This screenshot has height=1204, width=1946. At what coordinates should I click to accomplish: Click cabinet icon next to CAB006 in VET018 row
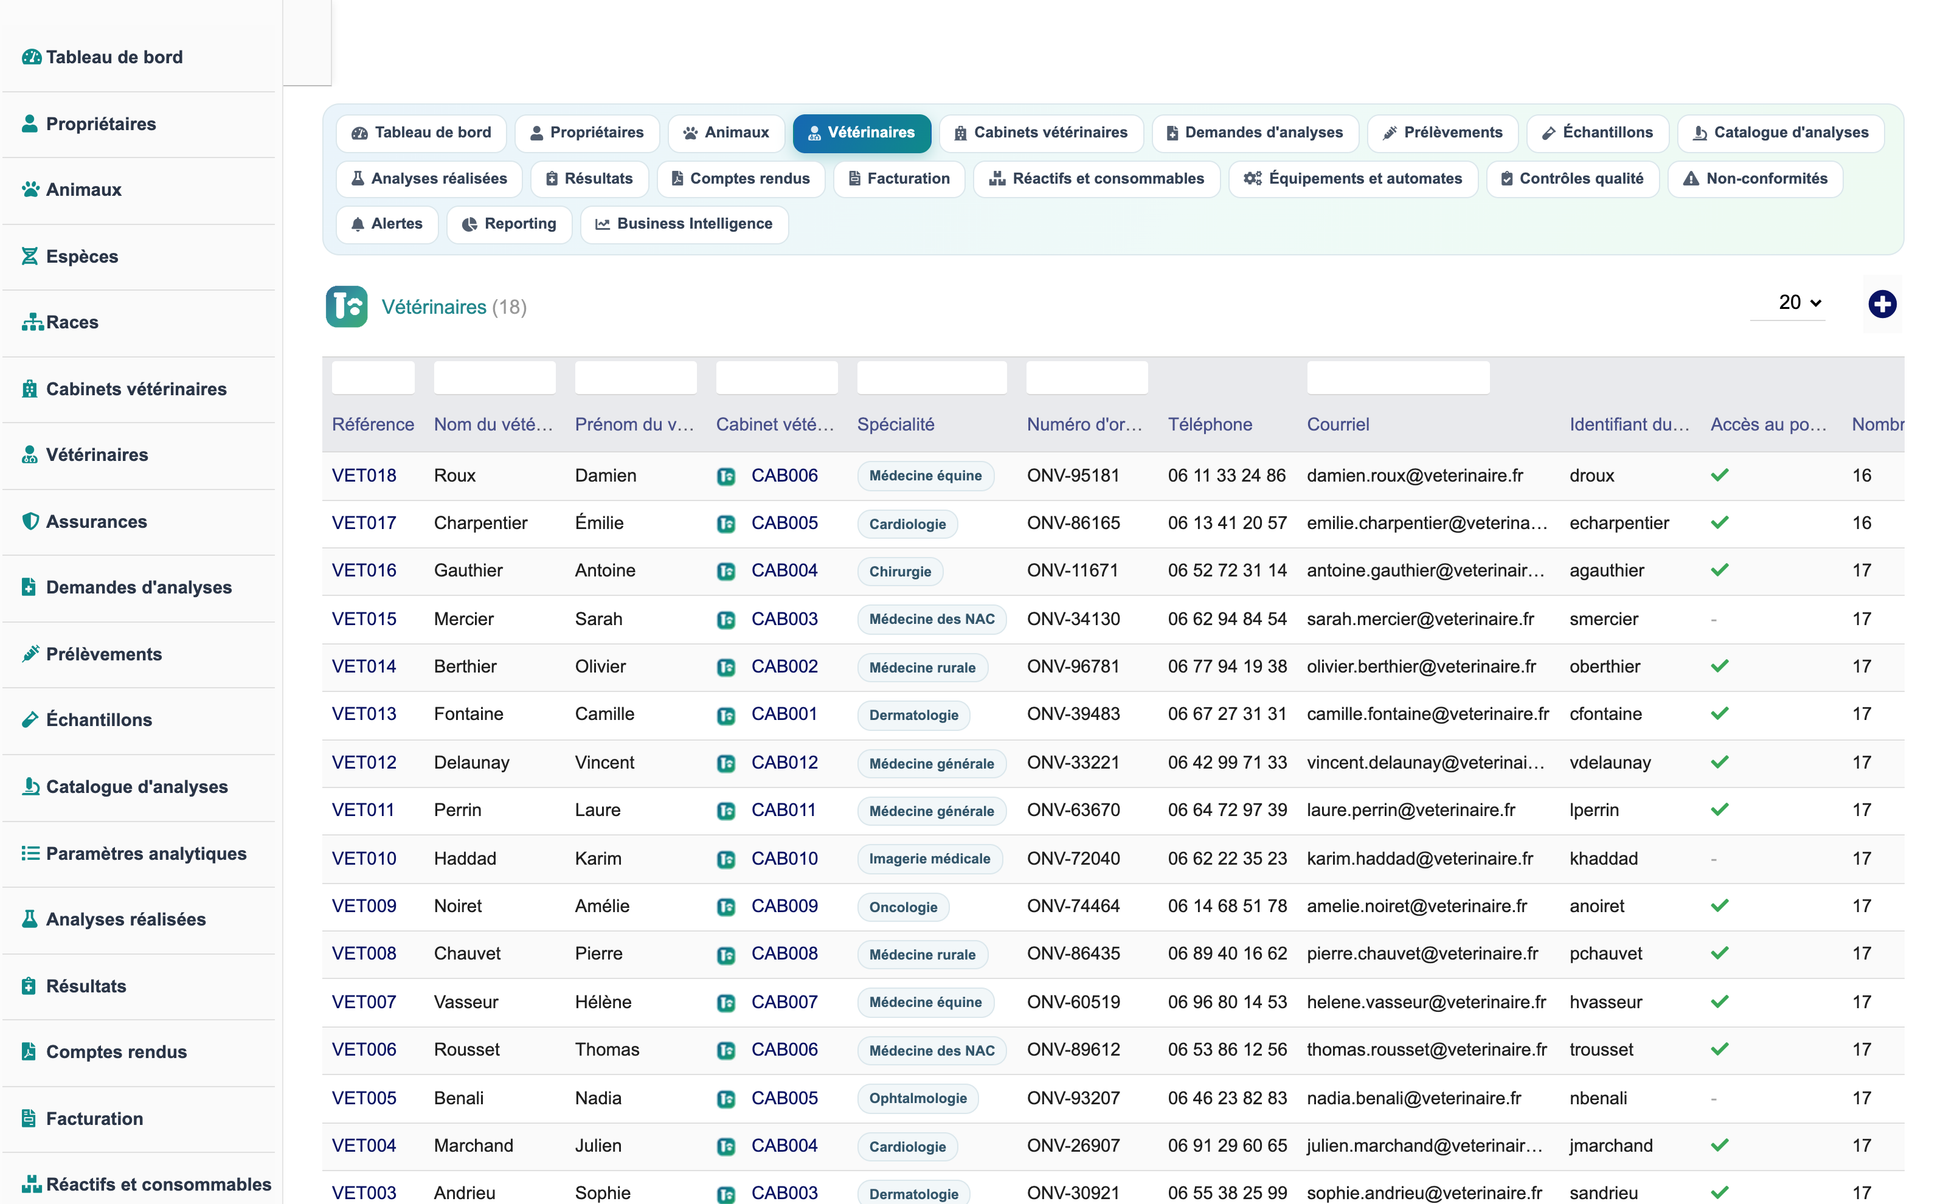pyautogui.click(x=726, y=476)
